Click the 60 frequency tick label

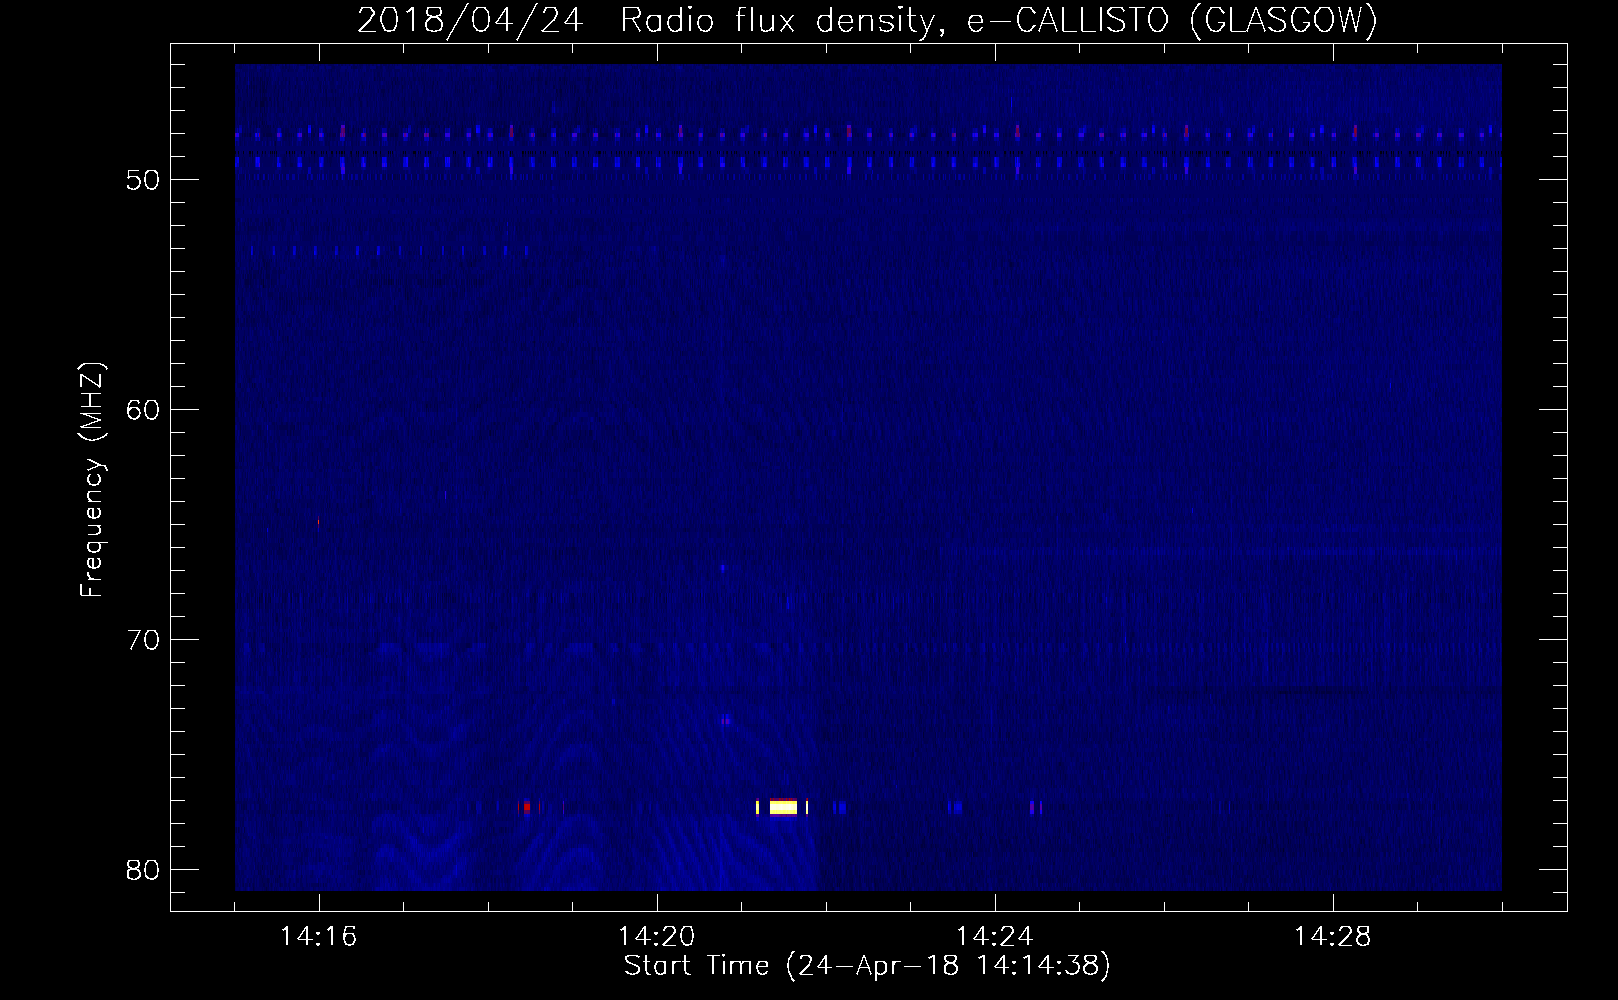tap(143, 410)
